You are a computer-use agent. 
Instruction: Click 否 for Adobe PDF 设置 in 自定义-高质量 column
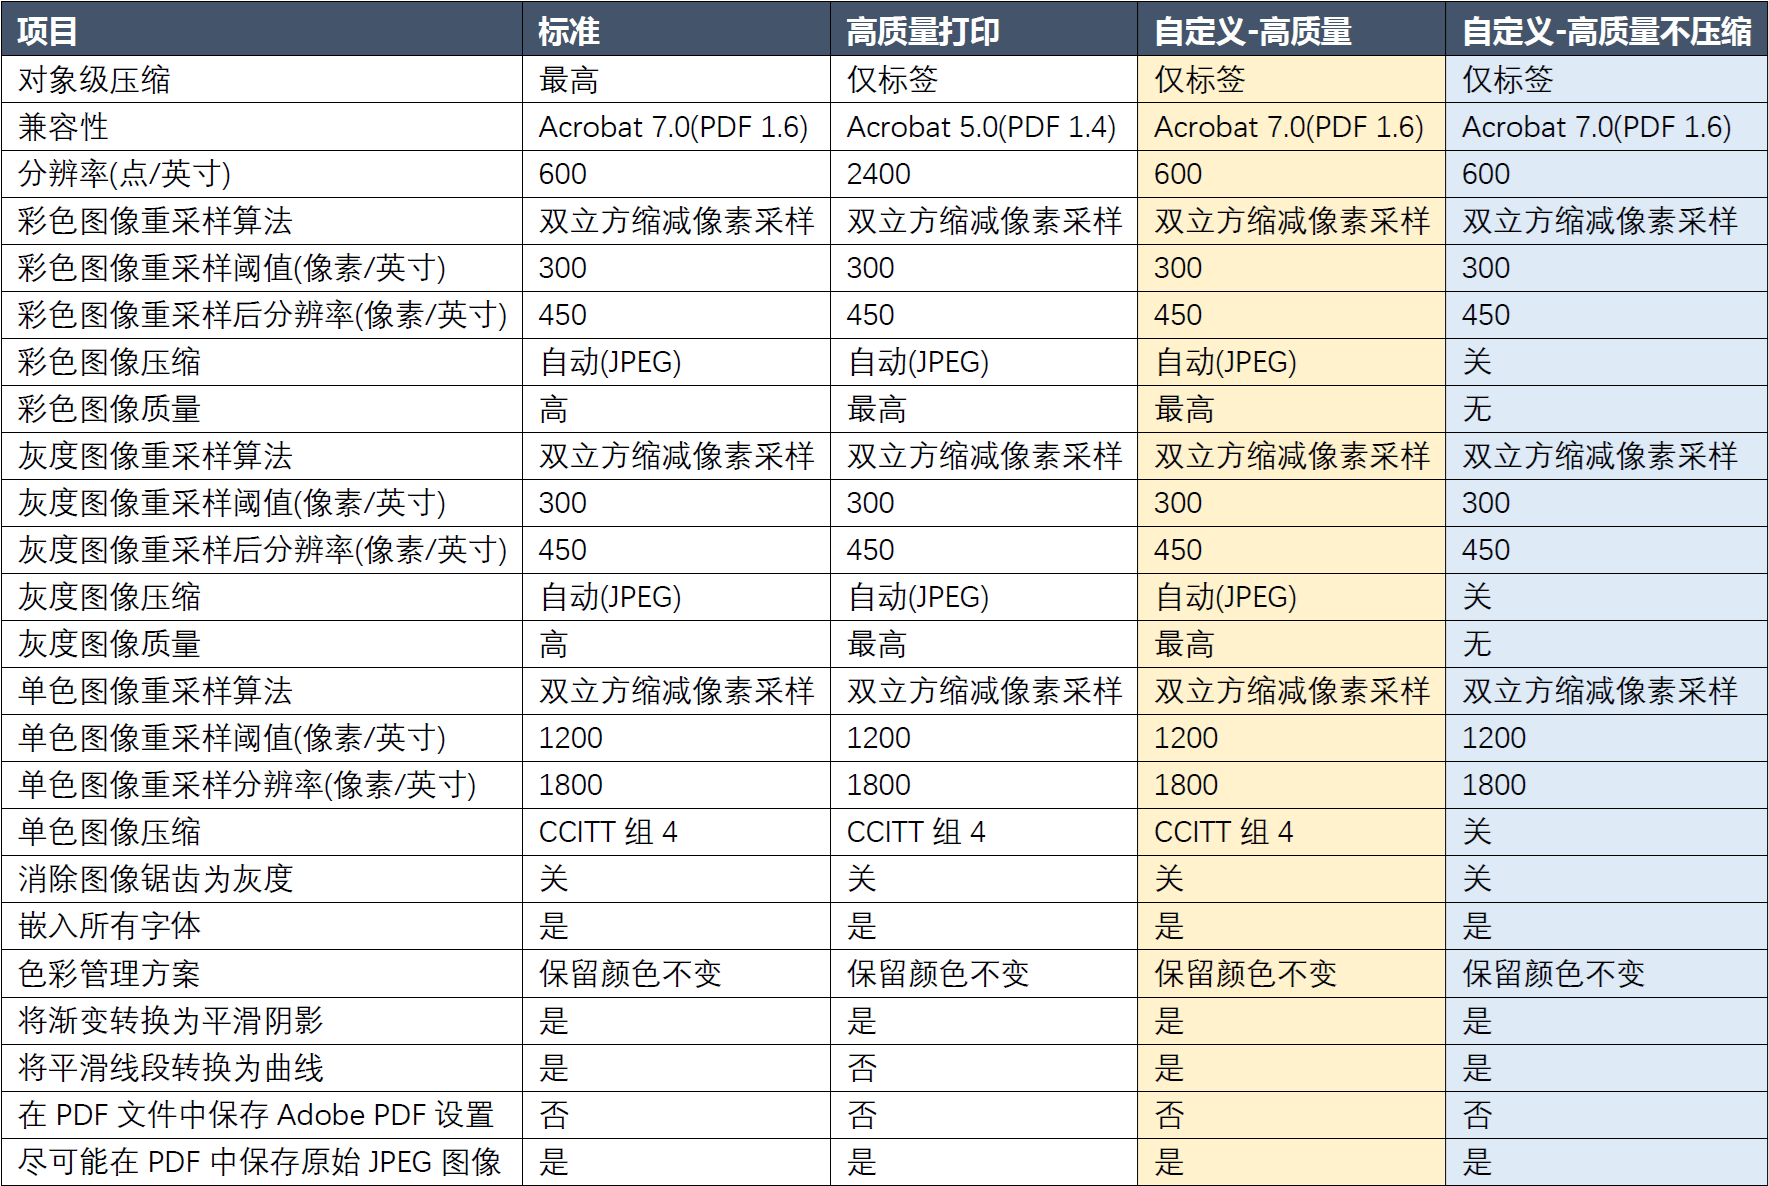[1170, 1115]
